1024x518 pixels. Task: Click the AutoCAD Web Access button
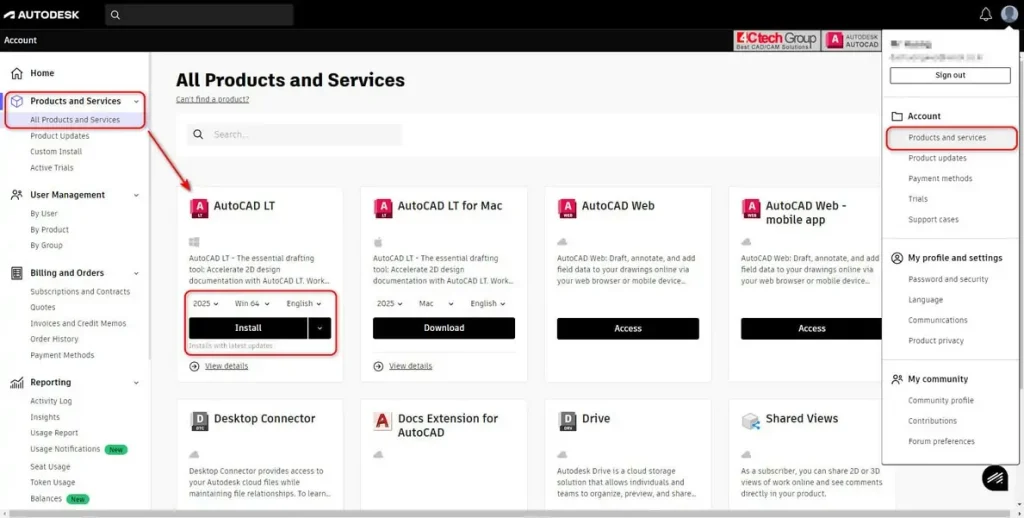[x=628, y=329]
